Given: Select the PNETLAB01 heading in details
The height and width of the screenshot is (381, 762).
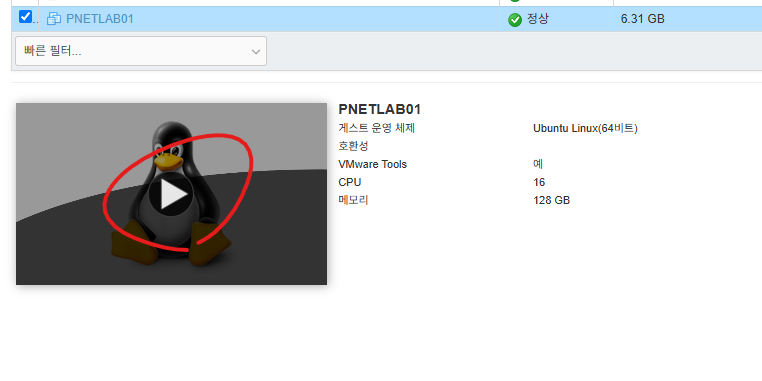Looking at the screenshot, I should click(380, 109).
